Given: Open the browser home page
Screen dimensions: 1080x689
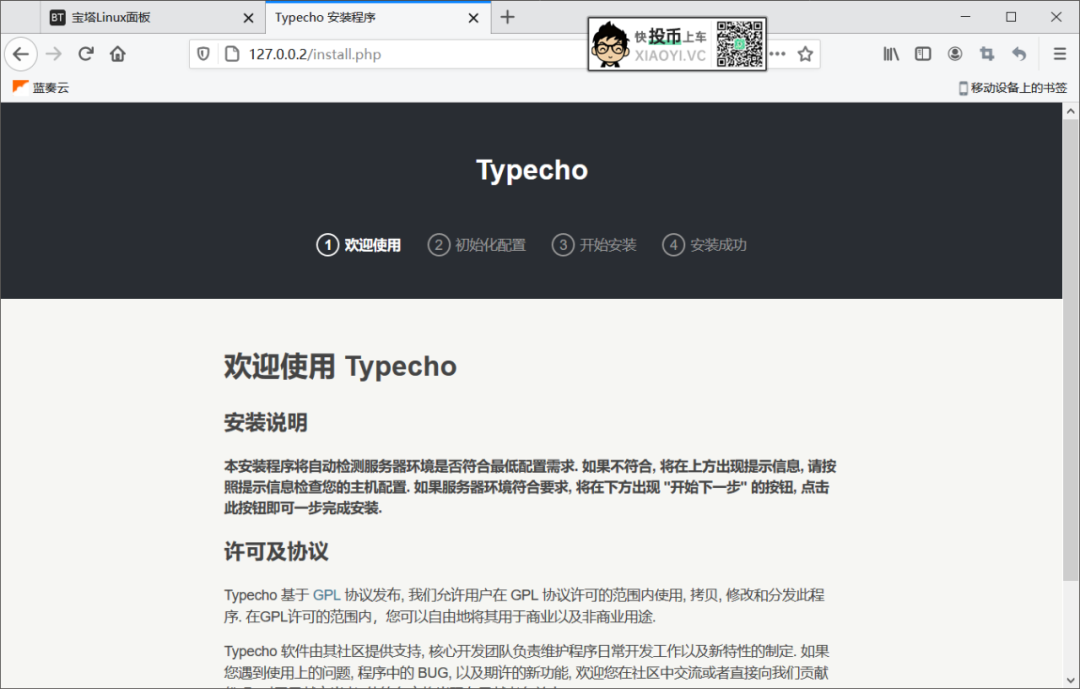Looking at the screenshot, I should point(118,54).
